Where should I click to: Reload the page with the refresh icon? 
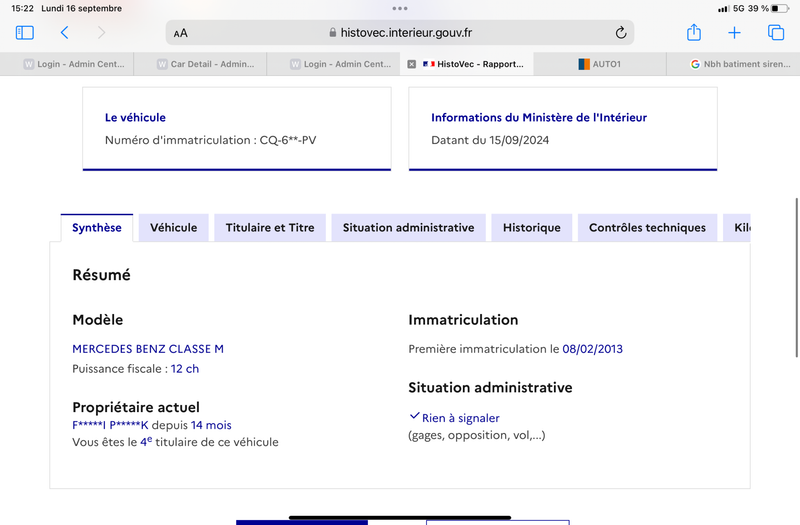pos(620,33)
